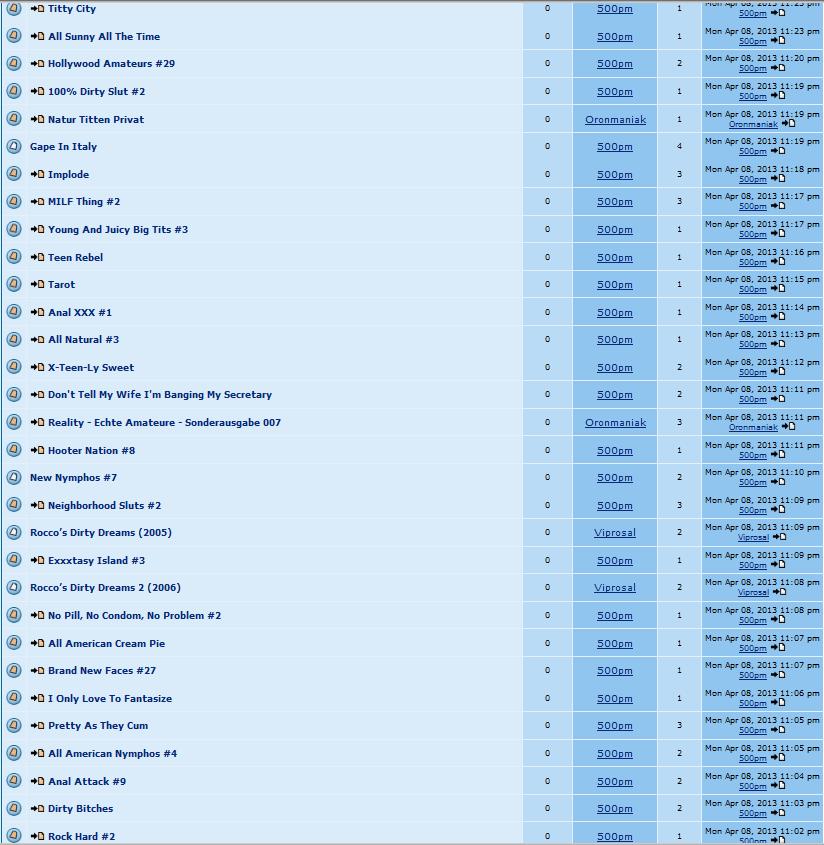The width and height of the screenshot is (824, 845).
Task: View latest post icon in Teen Rebel last-post cell
Action: click(x=778, y=261)
